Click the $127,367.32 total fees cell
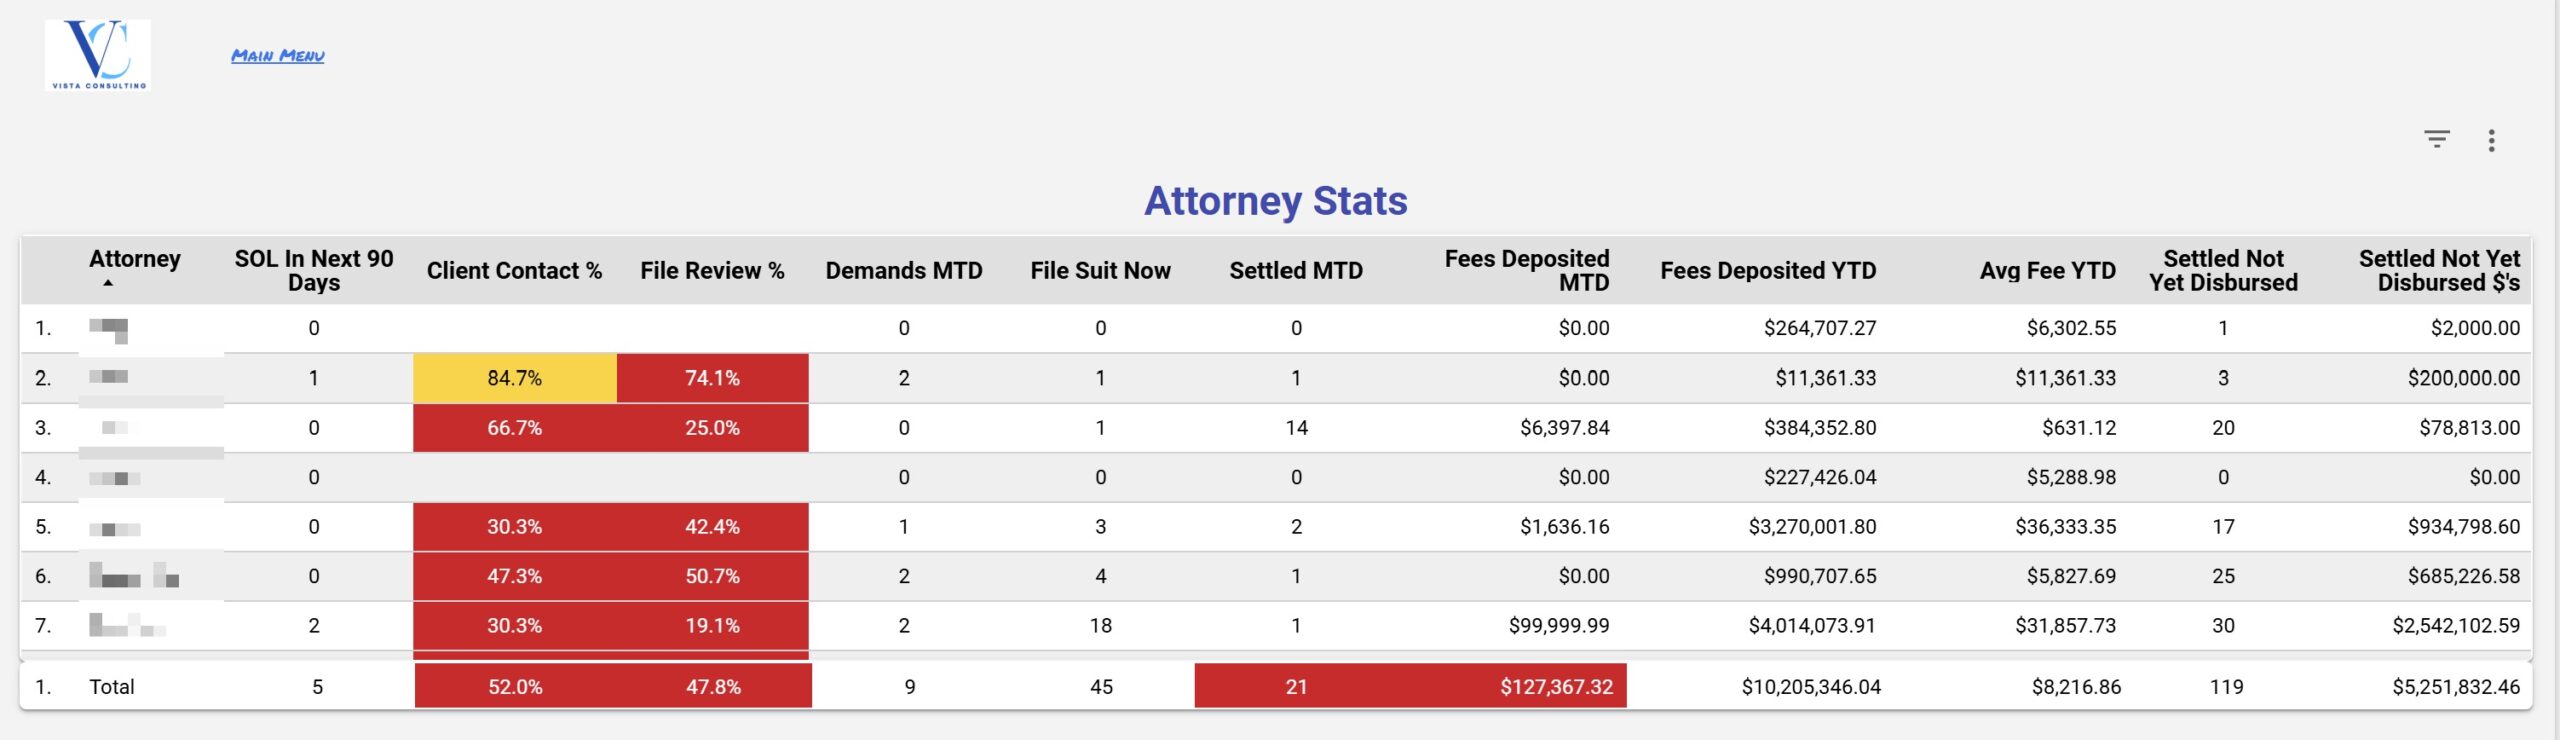Viewport: 2560px width, 740px height. point(1556,686)
